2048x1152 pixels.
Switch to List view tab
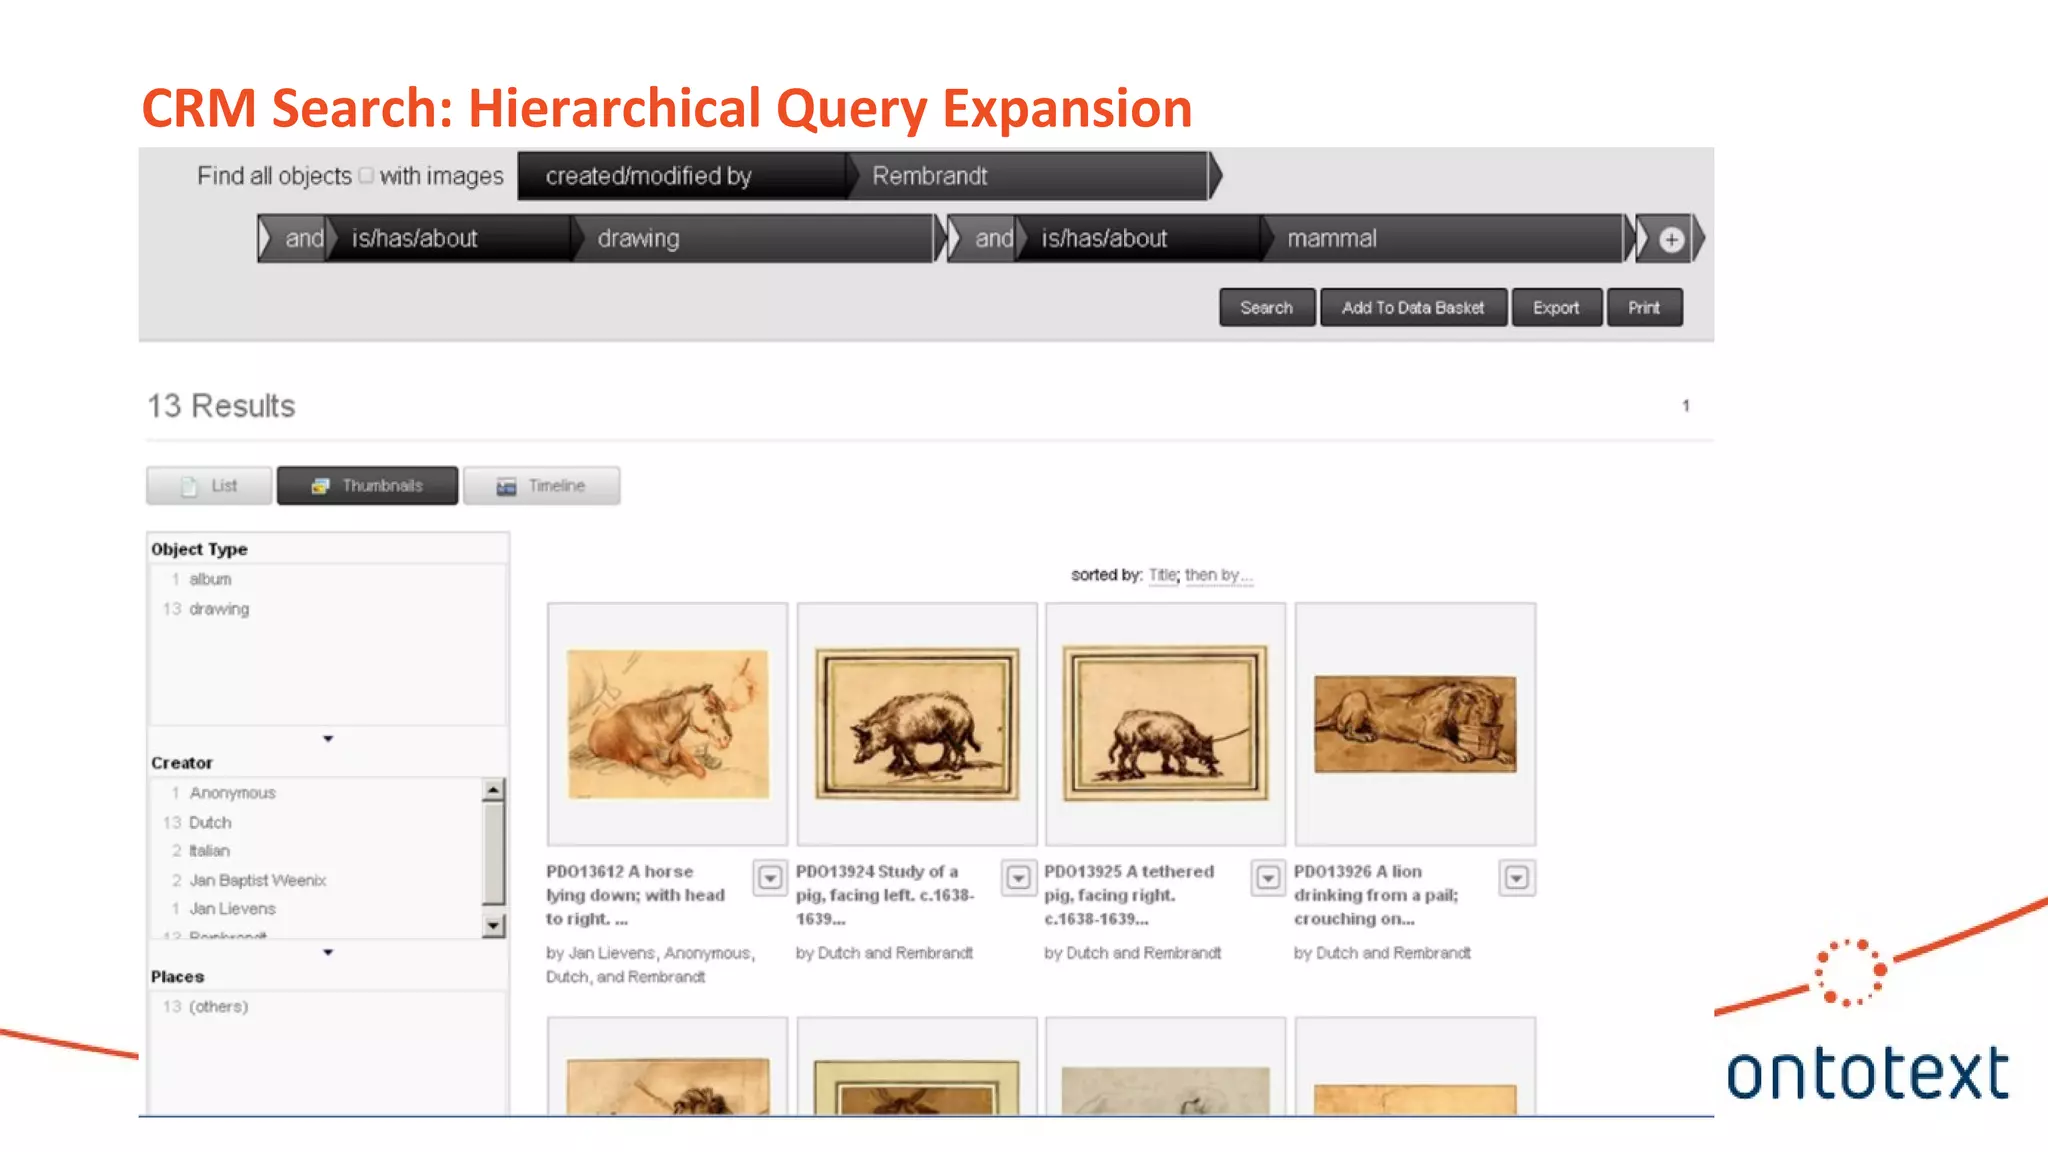tap(209, 486)
